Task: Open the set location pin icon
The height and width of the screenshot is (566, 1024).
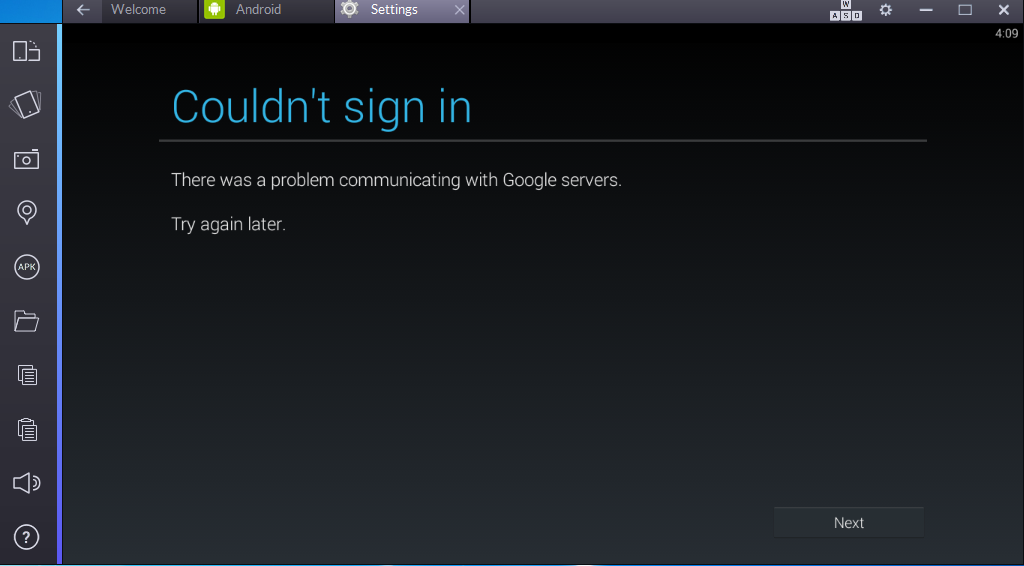Action: point(27,213)
